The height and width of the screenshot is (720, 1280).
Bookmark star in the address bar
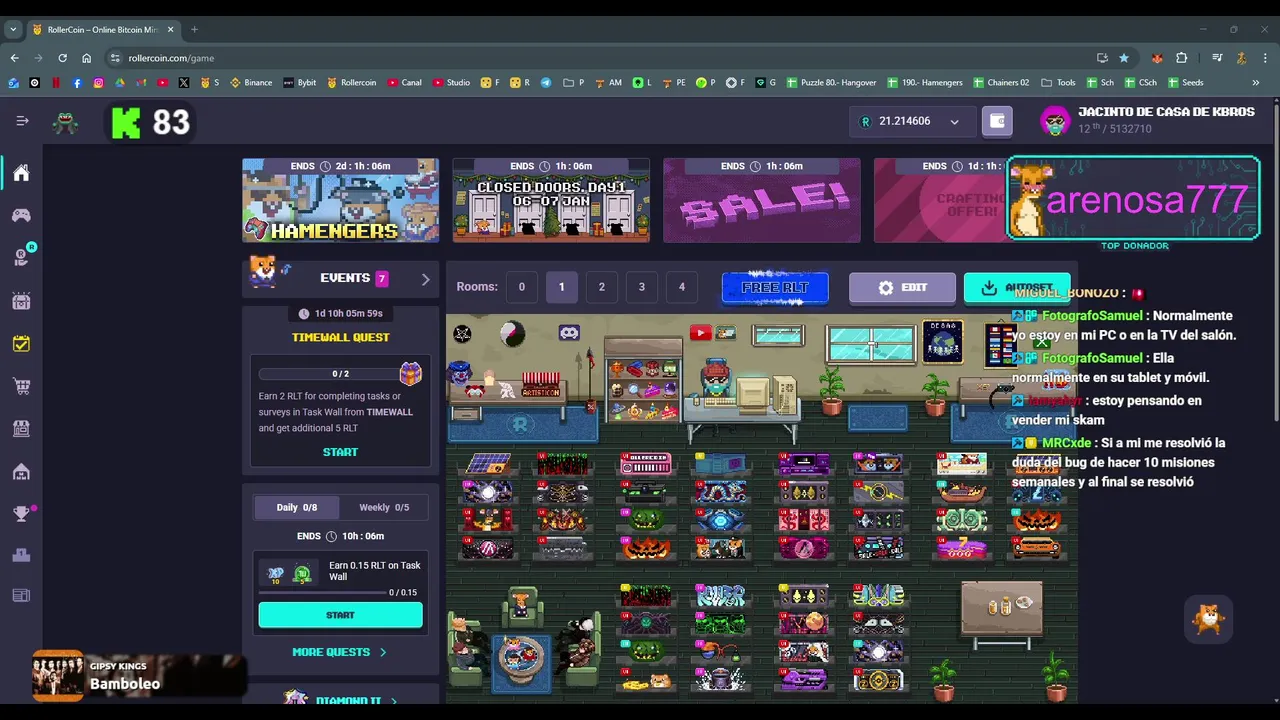pyautogui.click(x=1124, y=58)
